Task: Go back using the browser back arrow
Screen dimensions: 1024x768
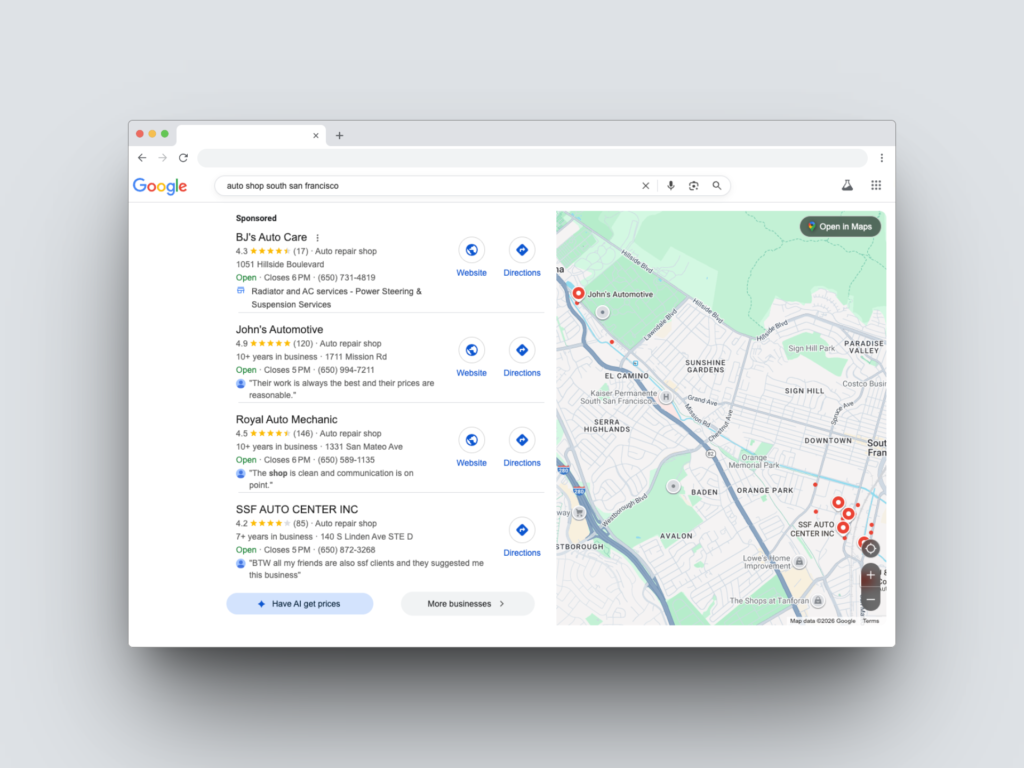Action: pyautogui.click(x=141, y=157)
